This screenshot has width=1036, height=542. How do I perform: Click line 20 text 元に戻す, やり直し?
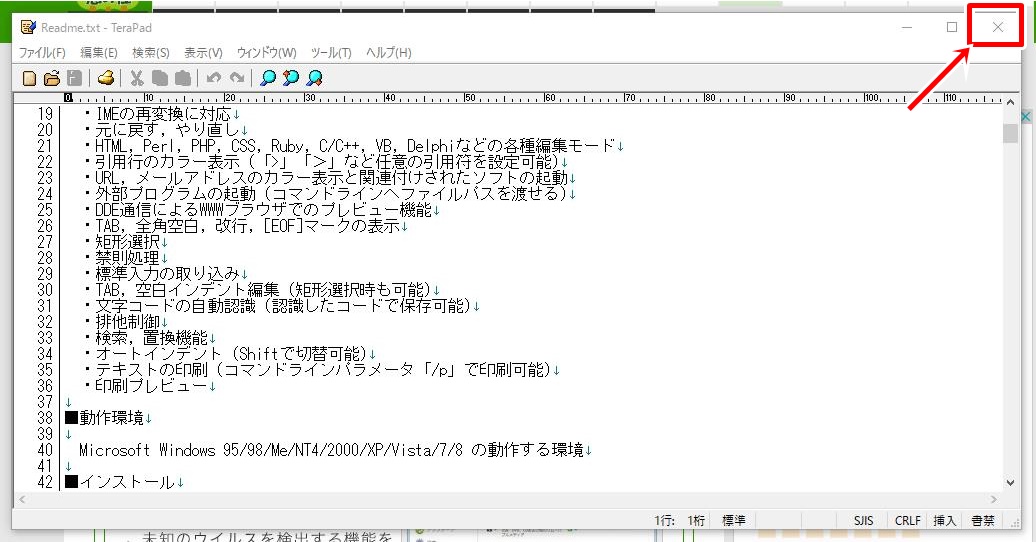168,130
